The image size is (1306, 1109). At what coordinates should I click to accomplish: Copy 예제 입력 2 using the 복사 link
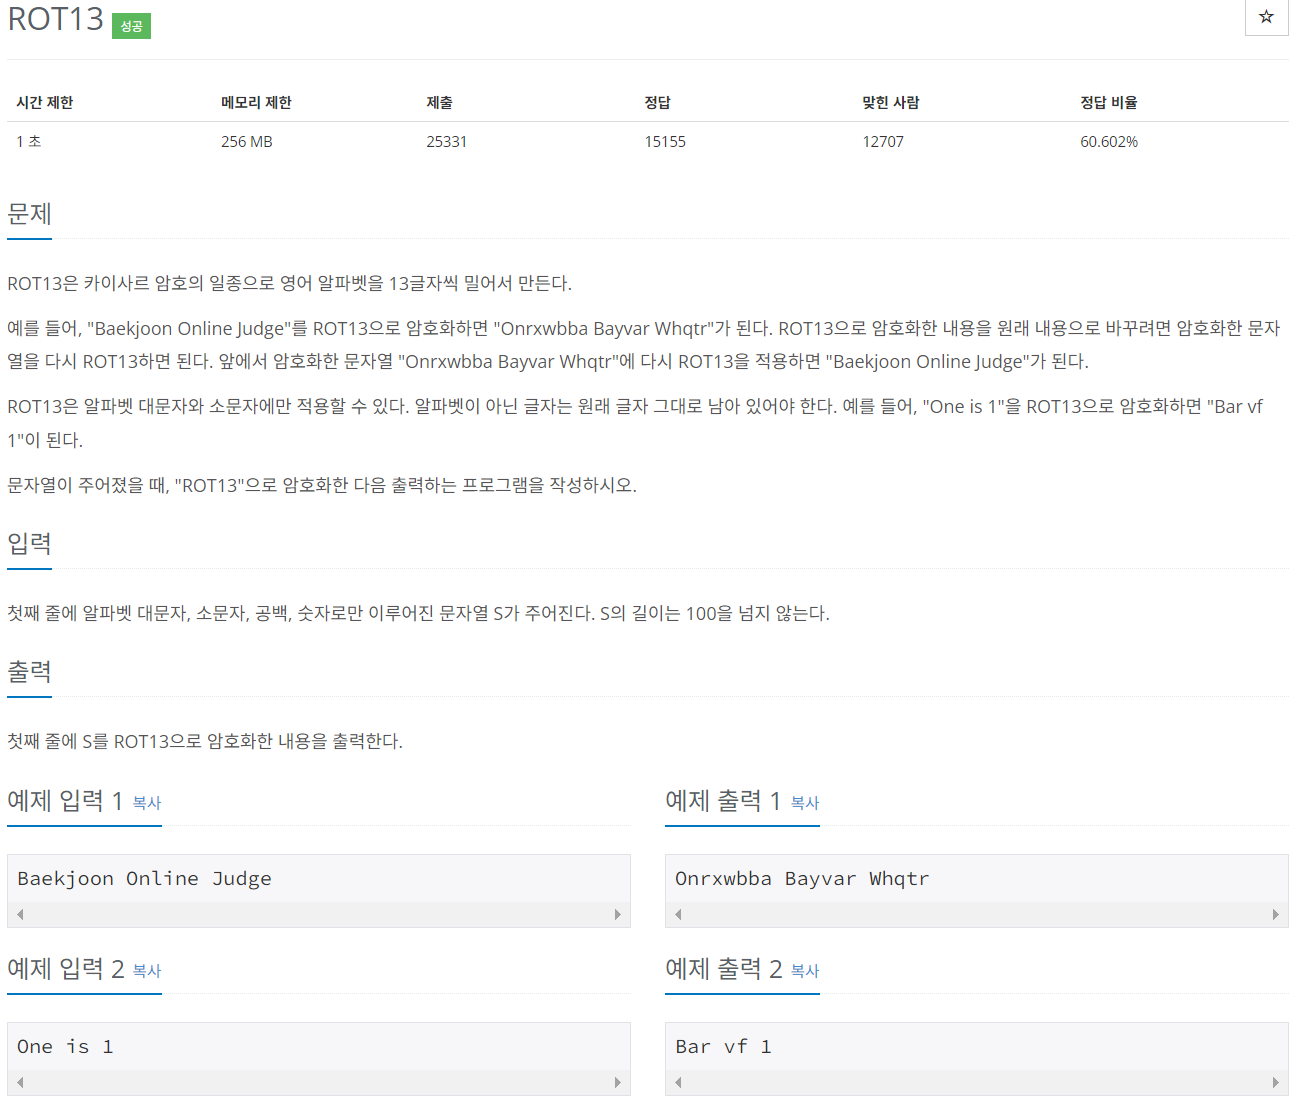[x=146, y=971]
